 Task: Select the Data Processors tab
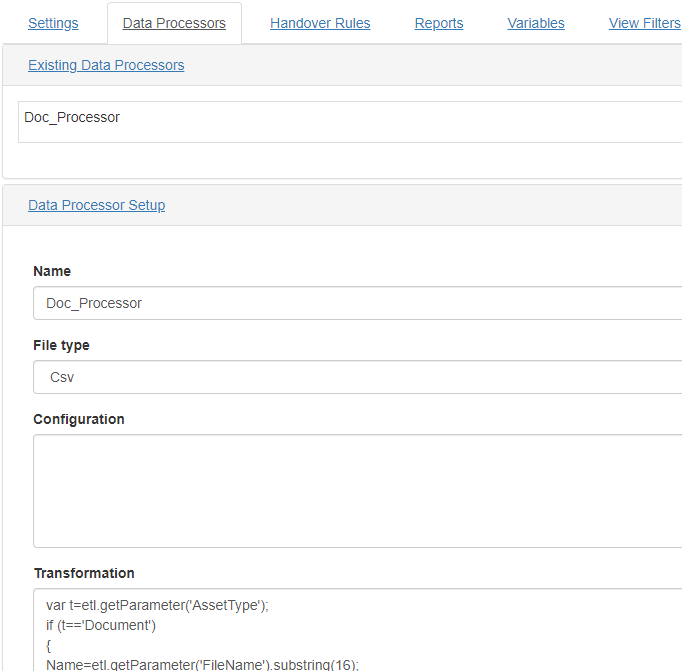(x=174, y=23)
